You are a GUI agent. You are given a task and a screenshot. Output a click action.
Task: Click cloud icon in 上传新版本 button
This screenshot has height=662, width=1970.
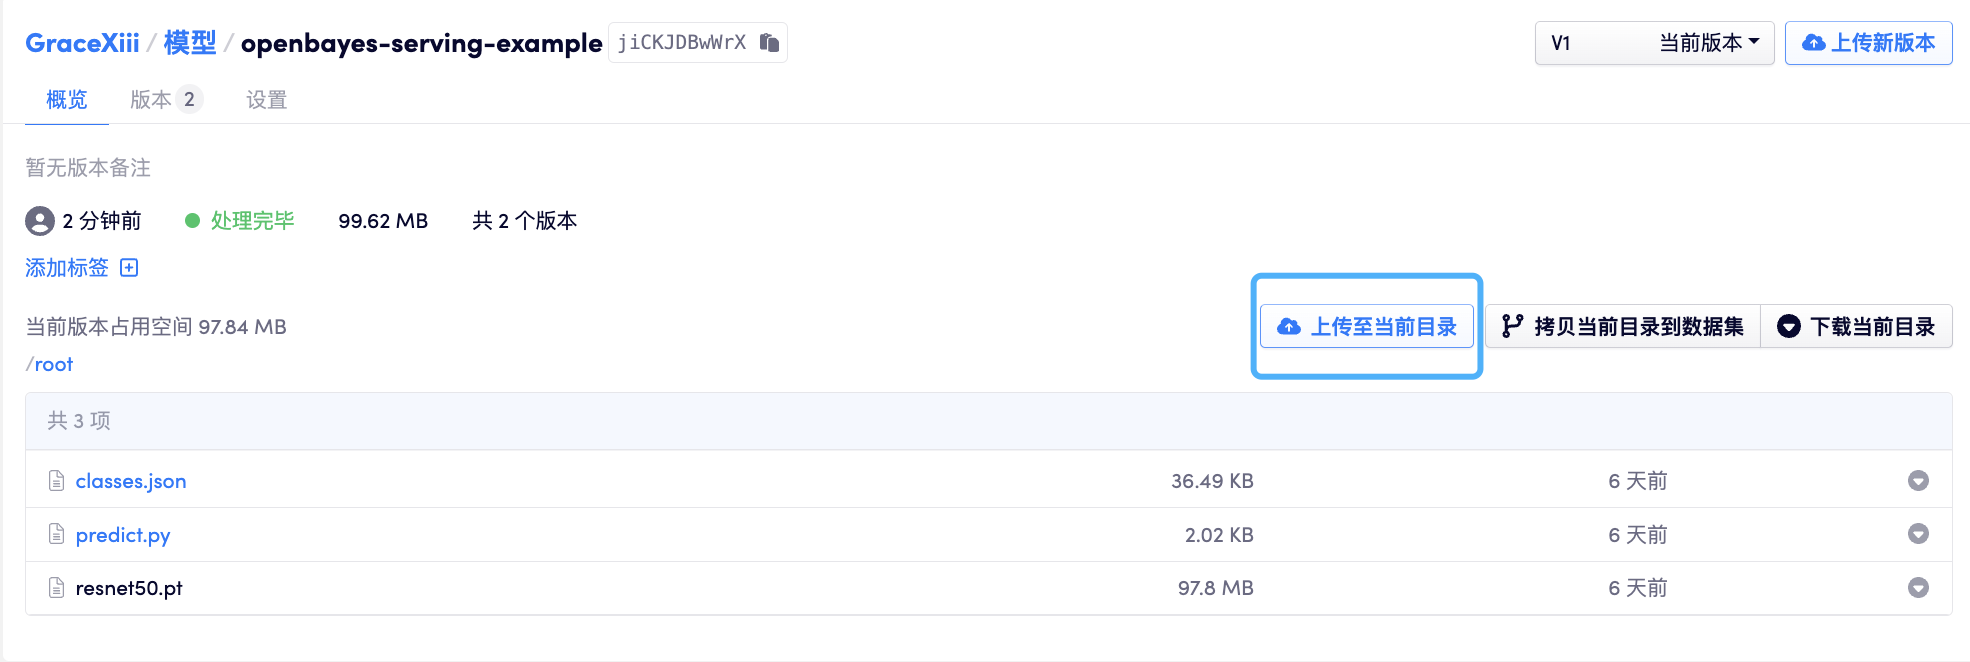coord(1812,43)
